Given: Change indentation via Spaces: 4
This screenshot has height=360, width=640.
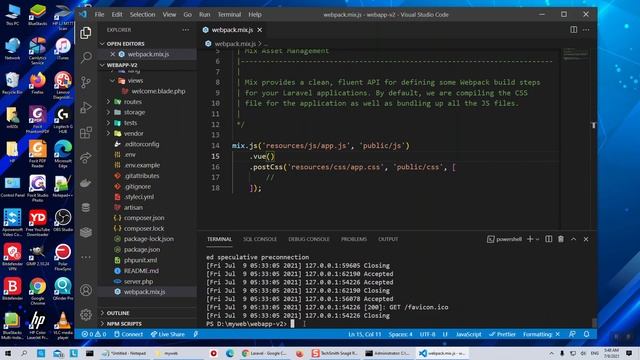Looking at the screenshot, I should (x=400, y=334).
